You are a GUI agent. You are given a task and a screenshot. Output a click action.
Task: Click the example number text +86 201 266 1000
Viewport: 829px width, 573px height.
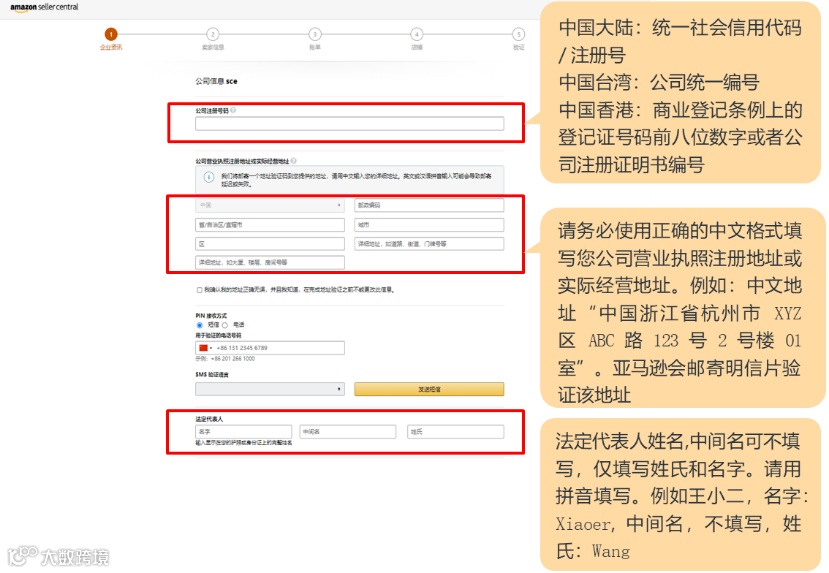coord(233,358)
